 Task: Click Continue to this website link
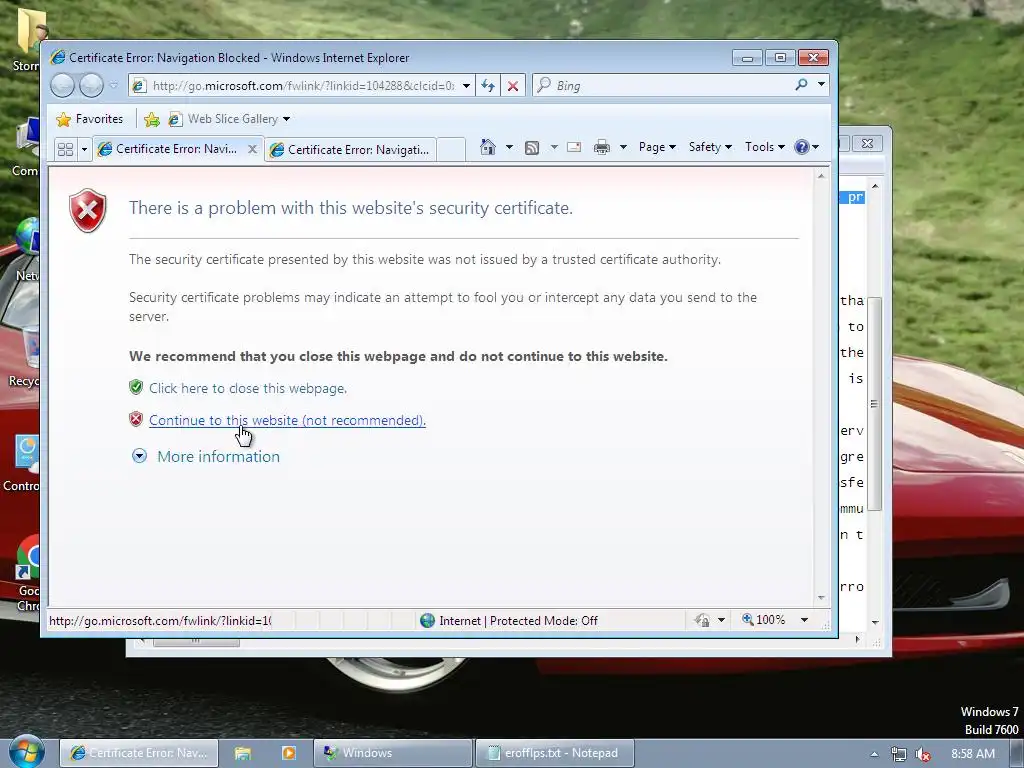coord(287,421)
